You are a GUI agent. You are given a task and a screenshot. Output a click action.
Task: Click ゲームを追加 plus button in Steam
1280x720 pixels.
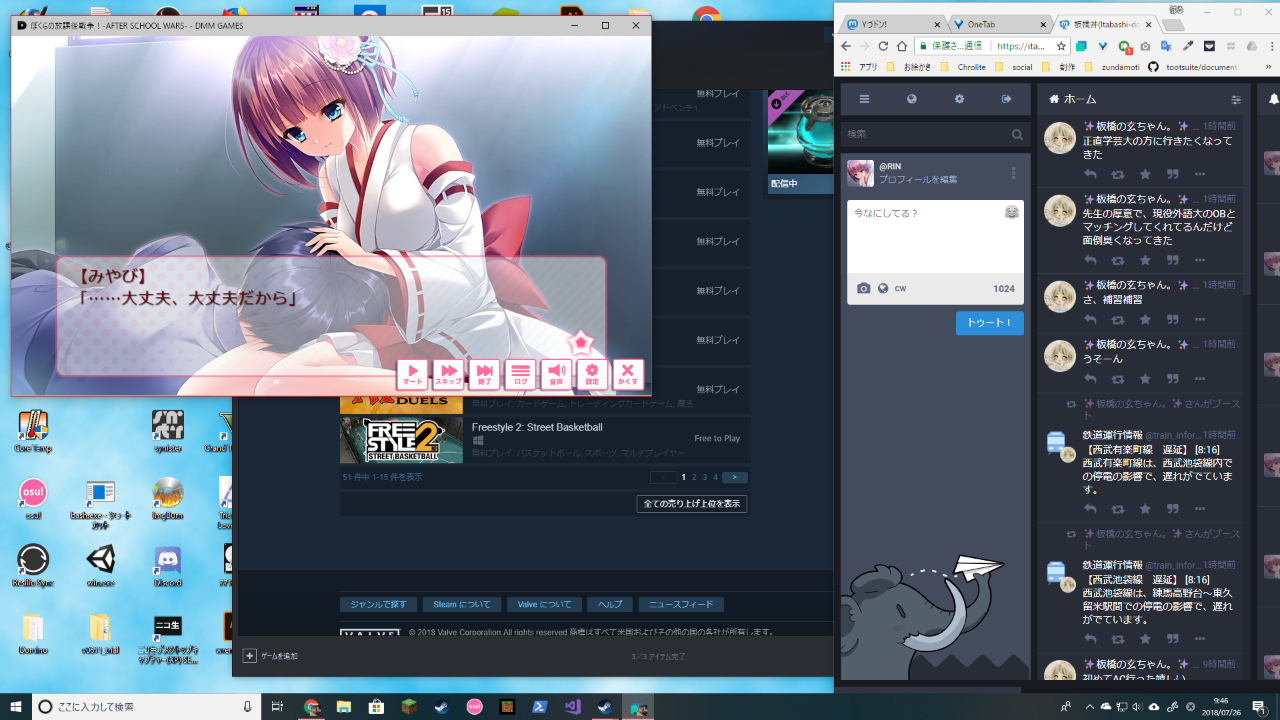(x=250, y=656)
